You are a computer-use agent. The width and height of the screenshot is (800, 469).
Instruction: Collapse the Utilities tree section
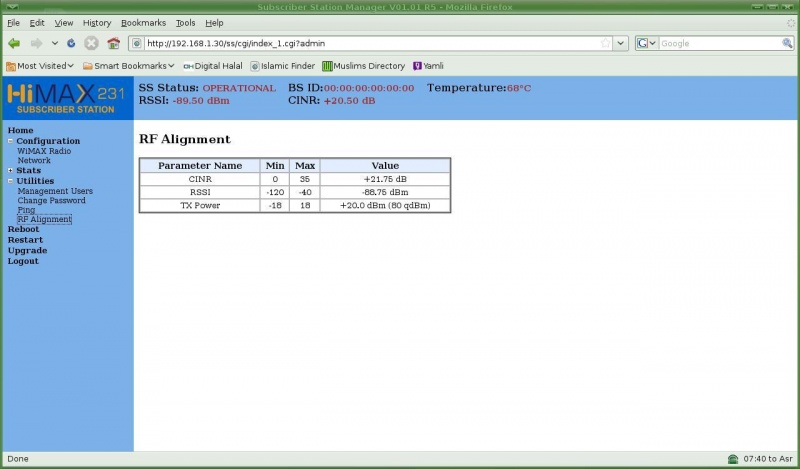(11, 181)
